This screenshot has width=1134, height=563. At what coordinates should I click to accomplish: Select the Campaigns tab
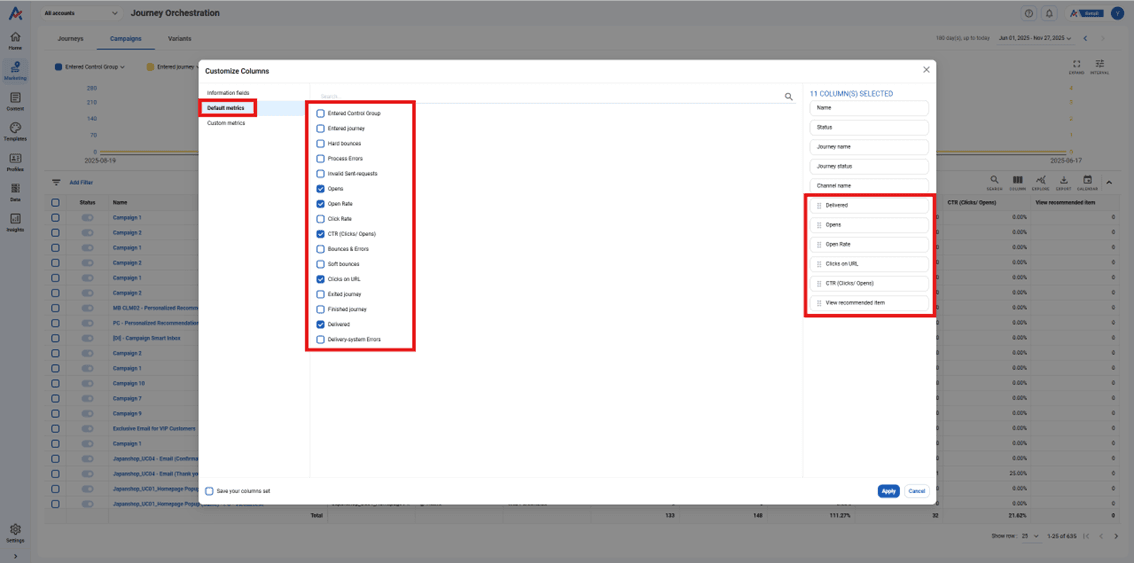(125, 38)
